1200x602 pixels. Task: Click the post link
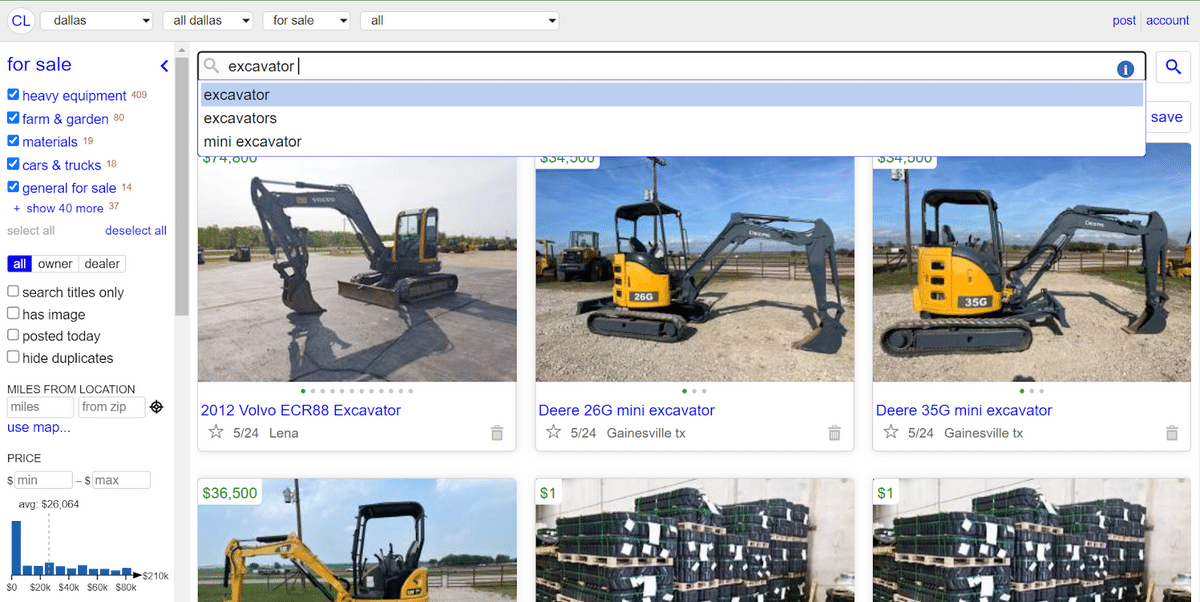point(1124,20)
